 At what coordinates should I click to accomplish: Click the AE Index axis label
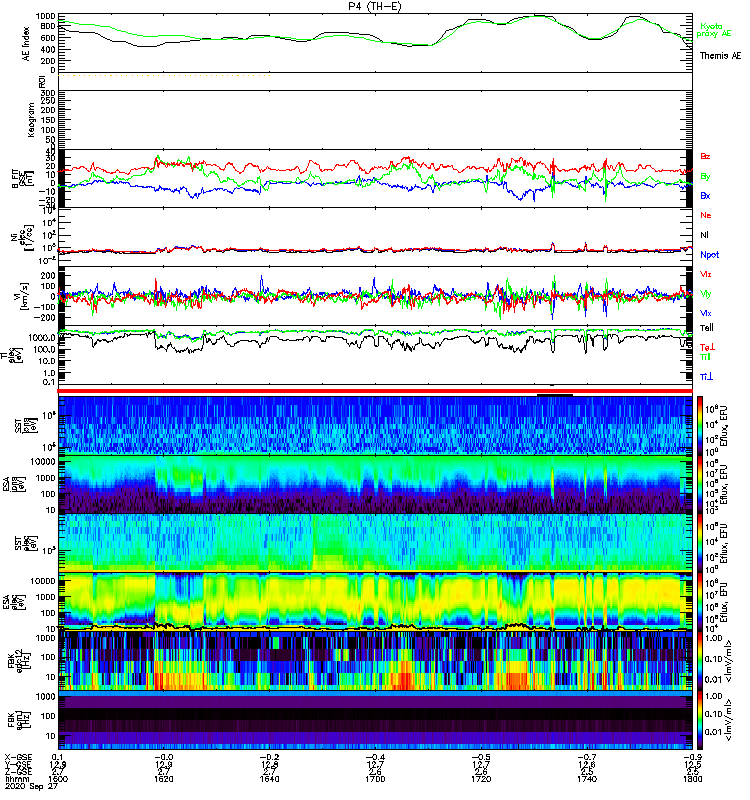click(26, 44)
